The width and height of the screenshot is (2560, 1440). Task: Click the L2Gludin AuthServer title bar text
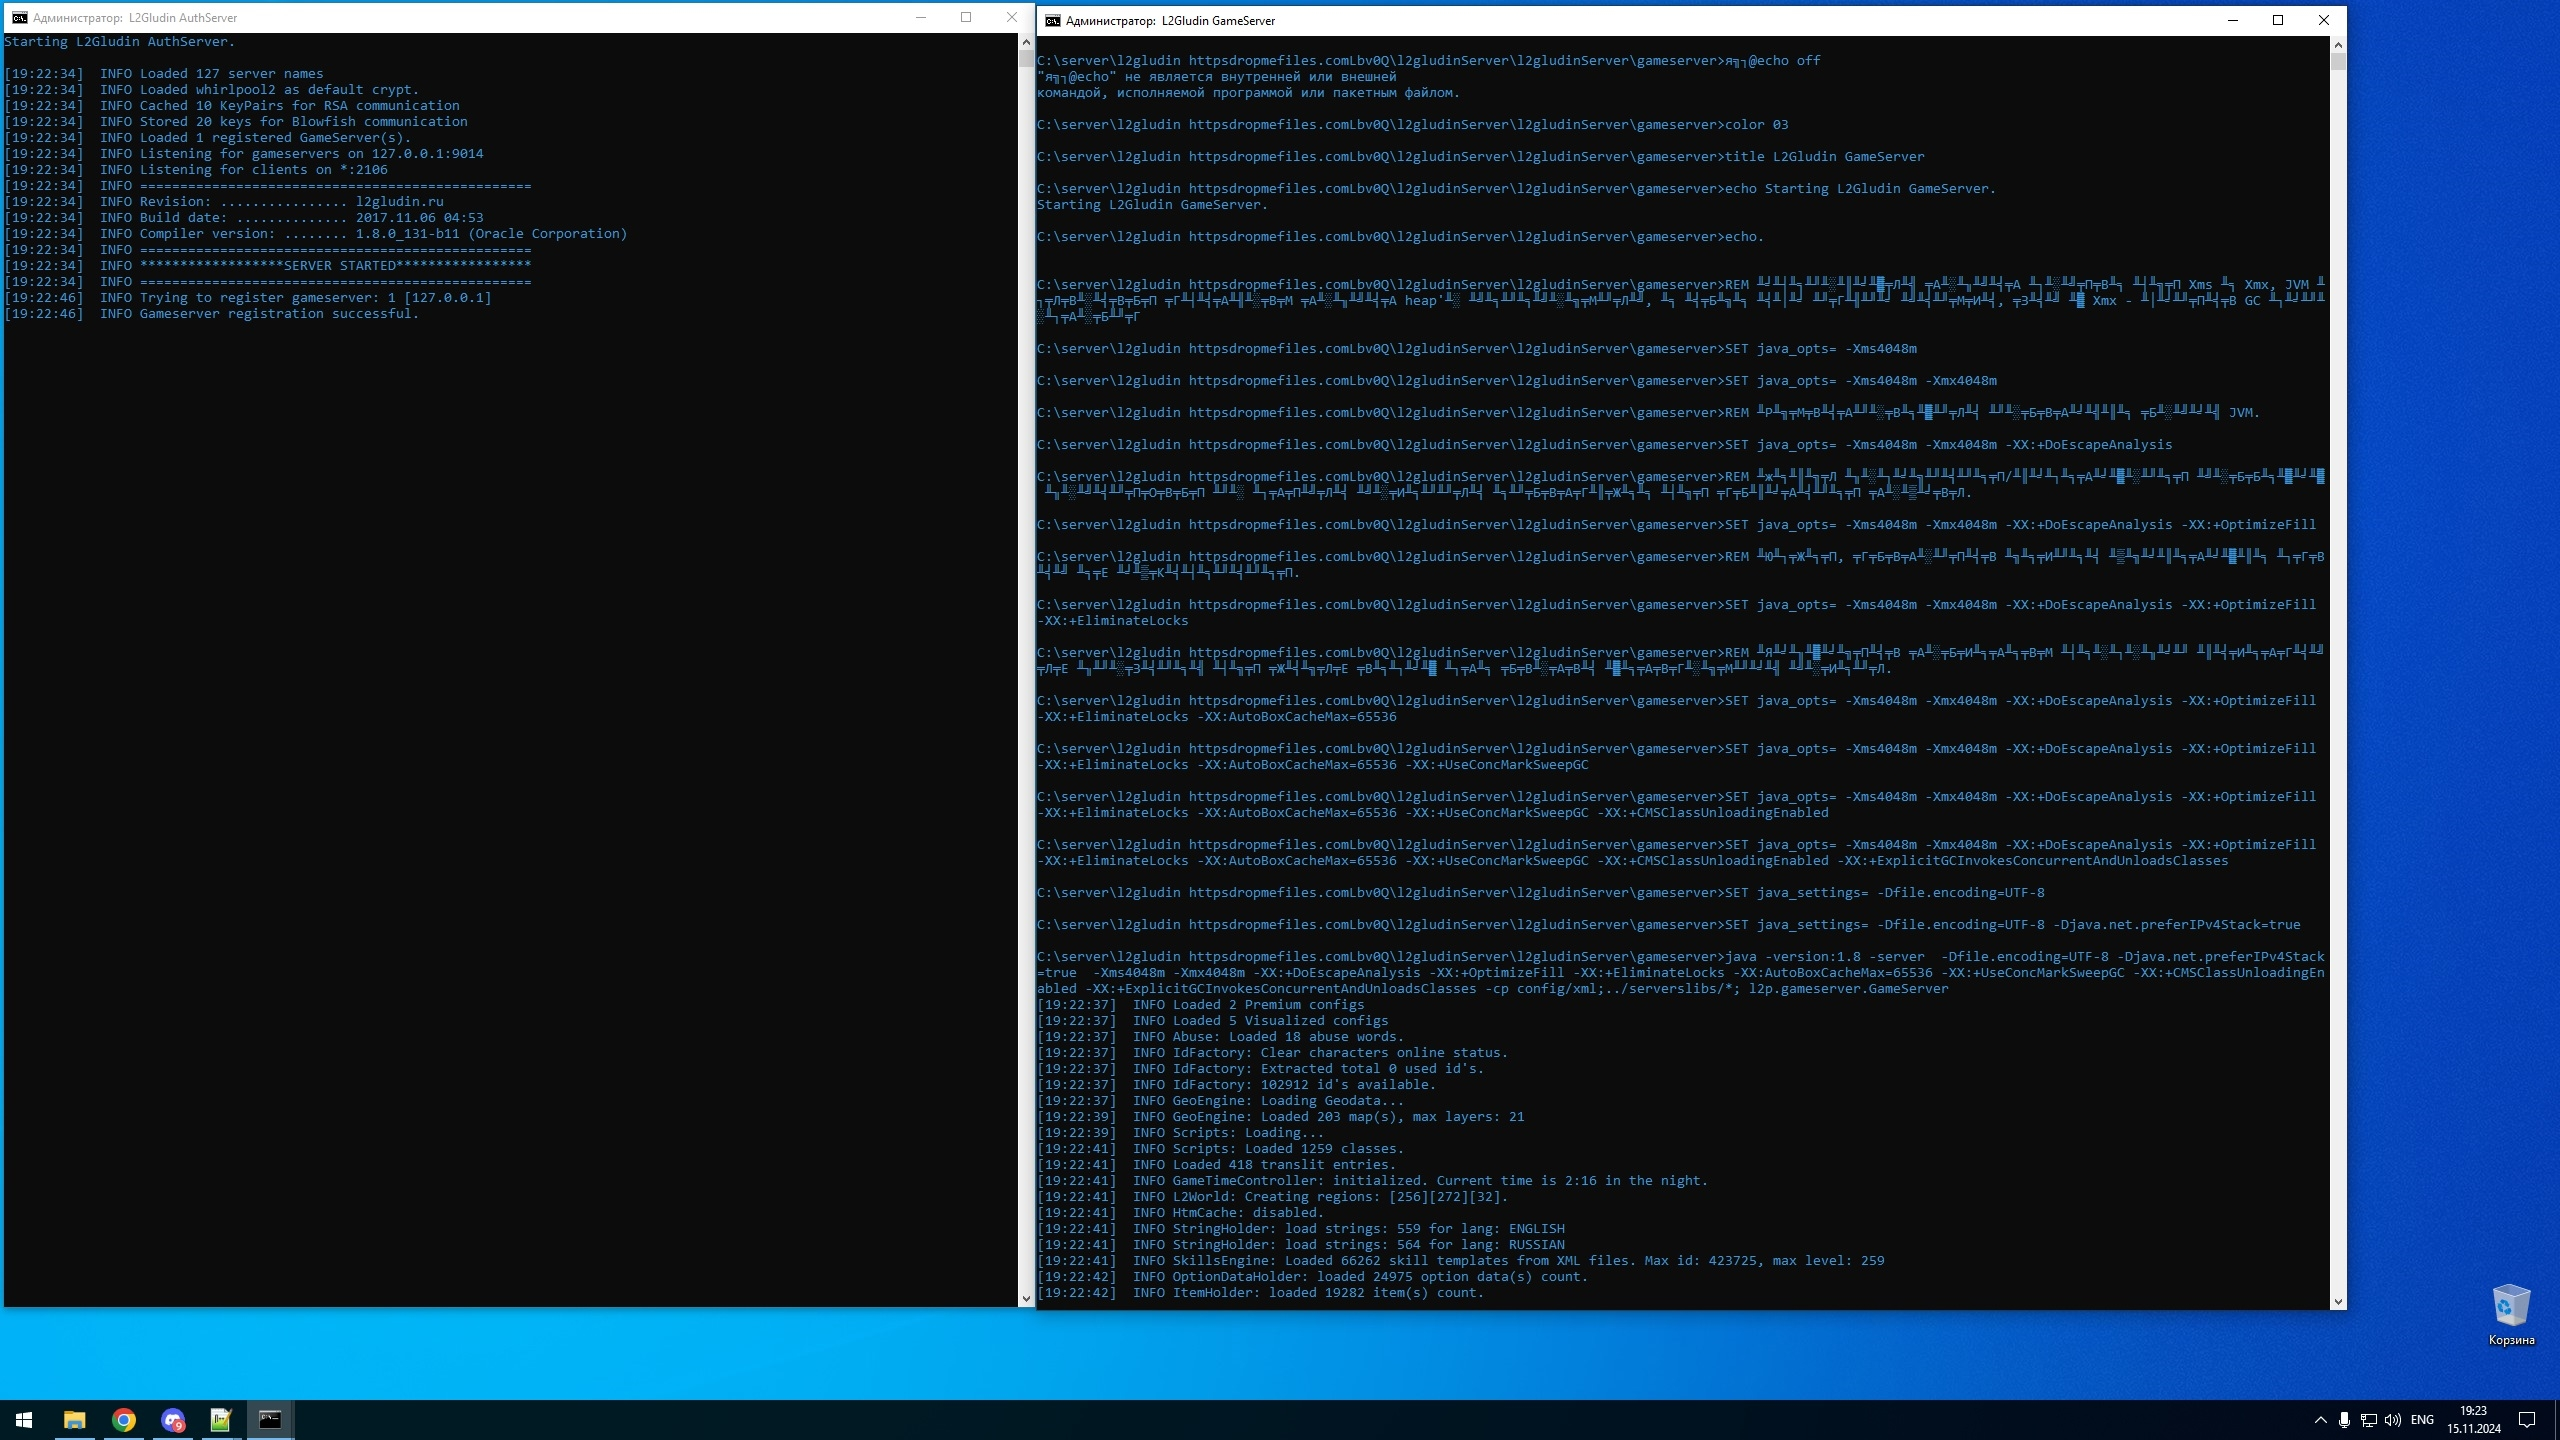click(135, 18)
